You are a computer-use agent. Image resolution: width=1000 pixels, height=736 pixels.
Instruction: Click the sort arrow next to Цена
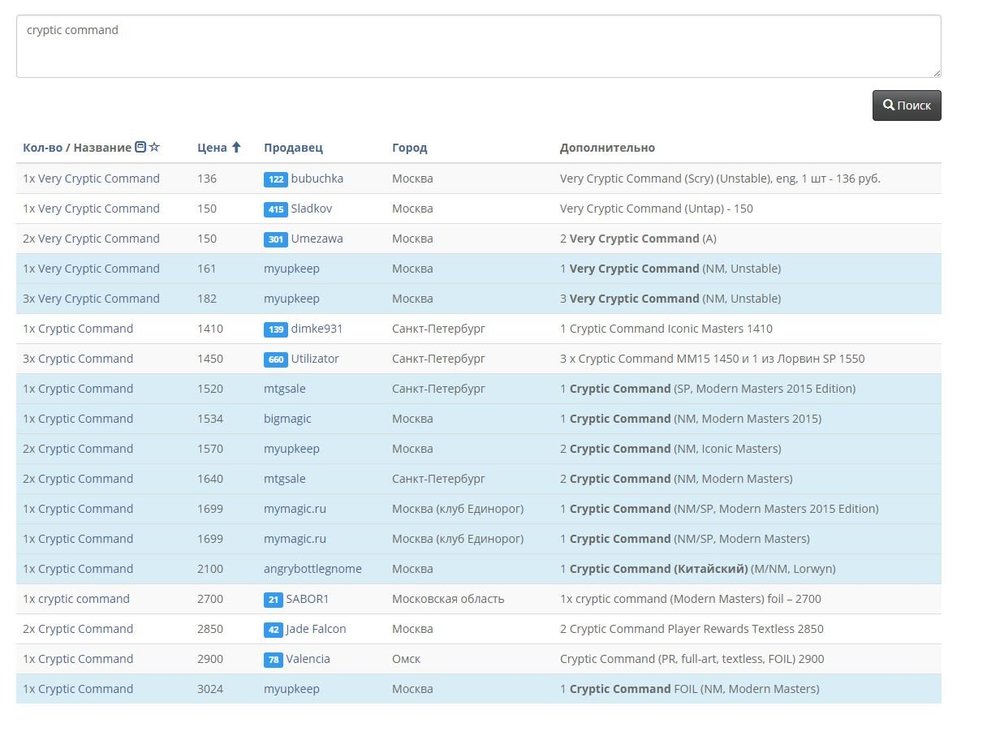coord(236,148)
